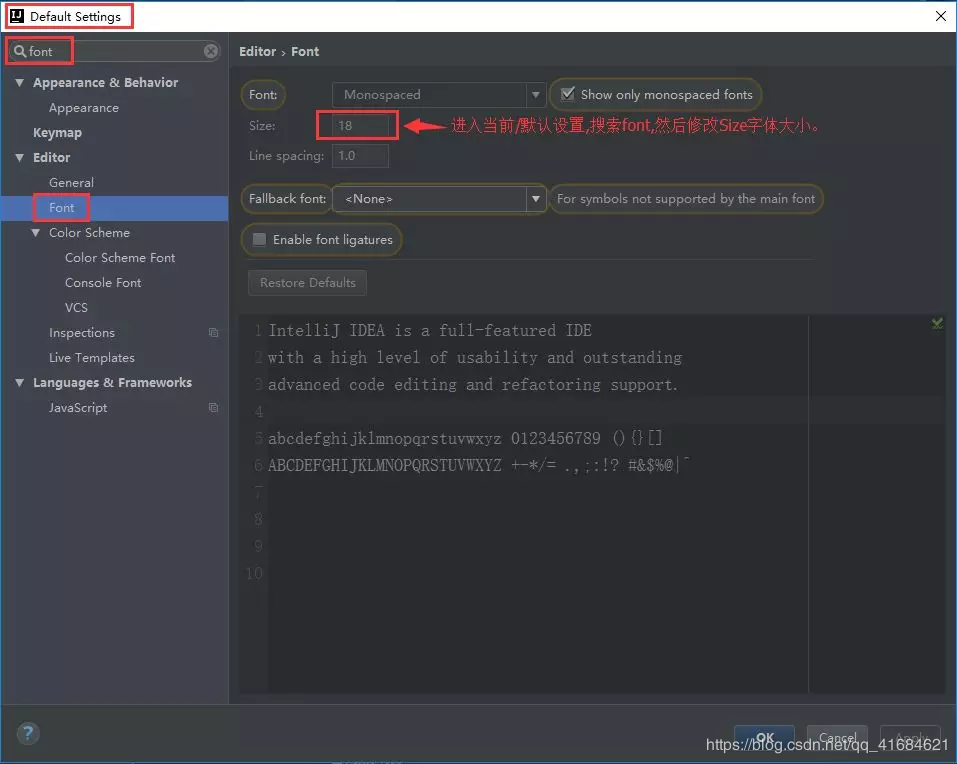Click the project-level icon next to JavaScript
957x764 pixels.
pyautogui.click(x=213, y=408)
